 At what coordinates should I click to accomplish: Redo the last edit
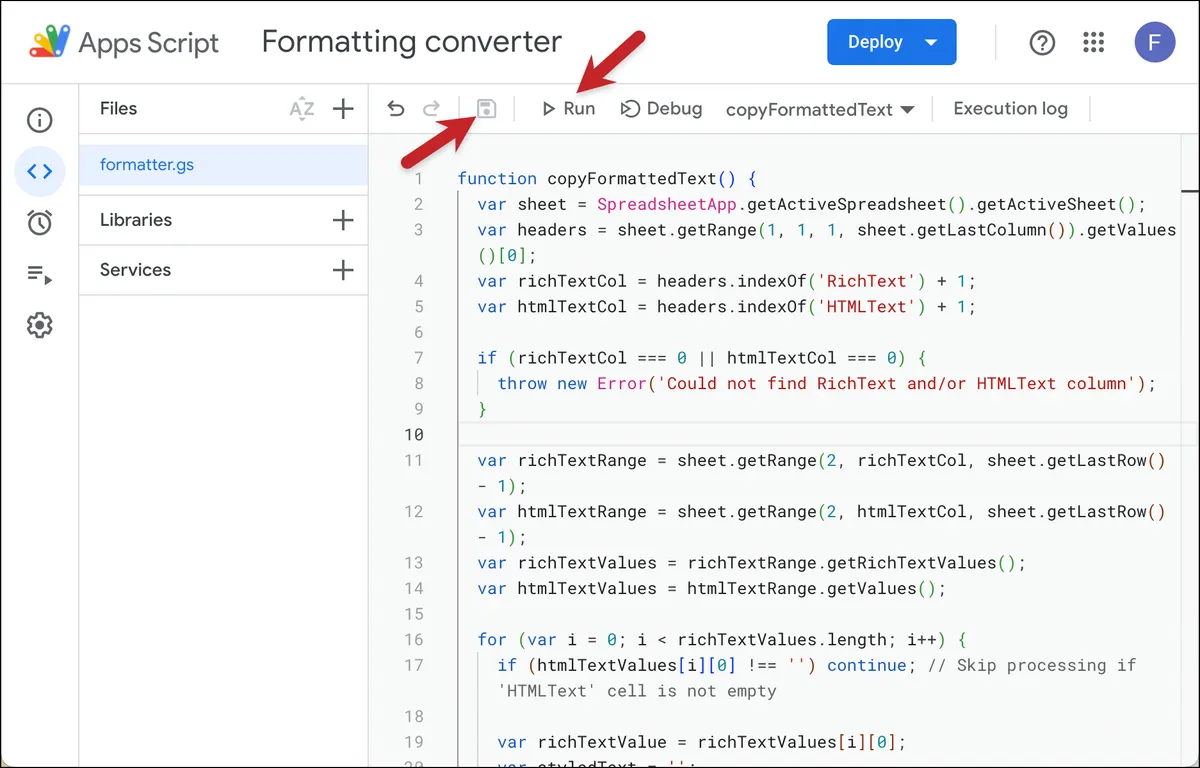tap(431, 109)
